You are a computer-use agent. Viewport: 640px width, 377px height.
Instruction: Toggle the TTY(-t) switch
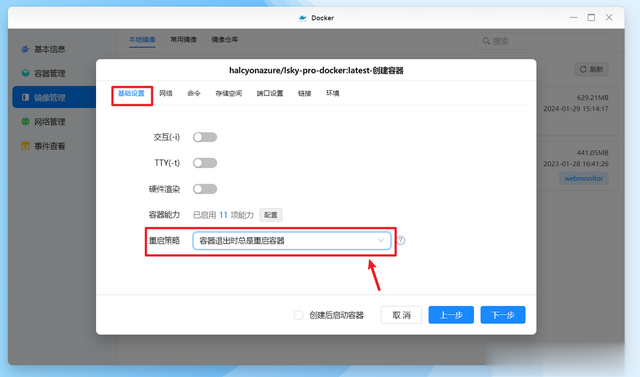[205, 163]
